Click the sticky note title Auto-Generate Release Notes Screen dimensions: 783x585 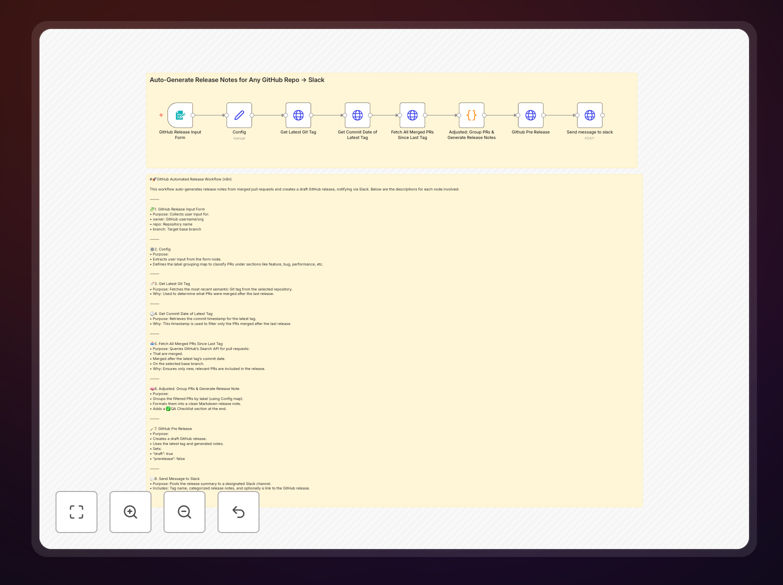pyautogui.click(x=237, y=80)
